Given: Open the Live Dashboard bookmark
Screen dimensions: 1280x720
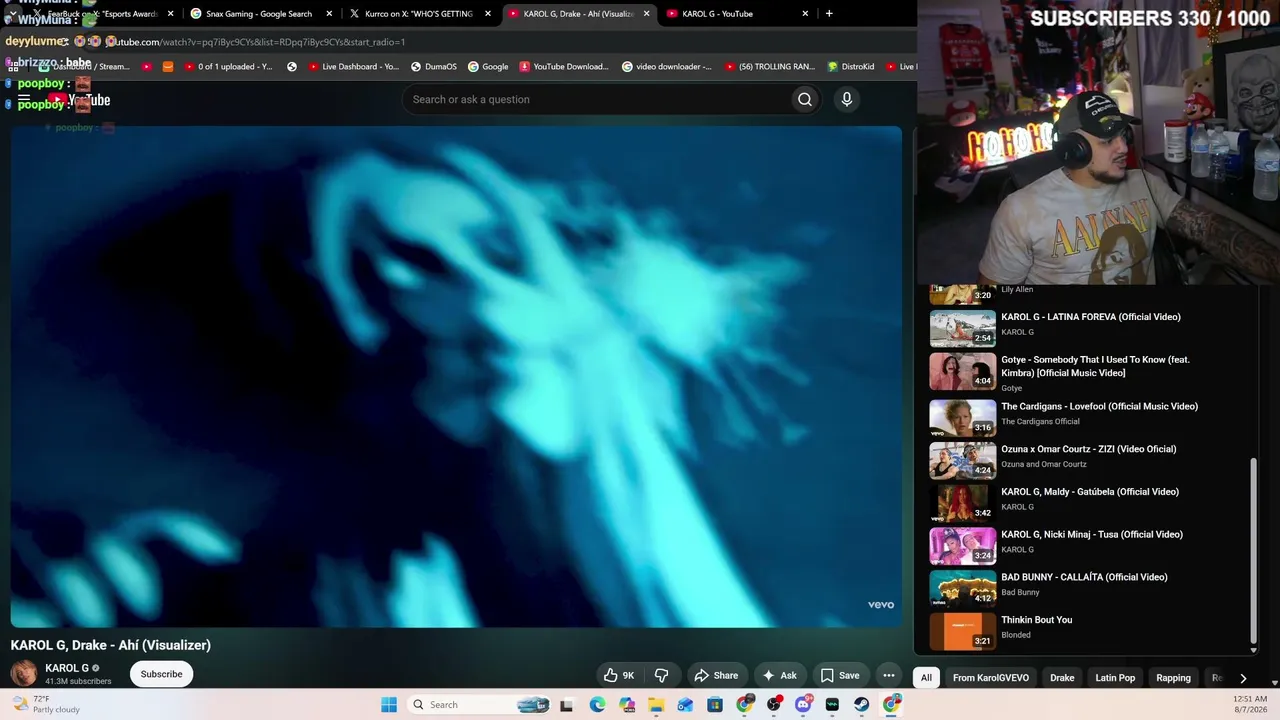Looking at the screenshot, I should 354,67.
